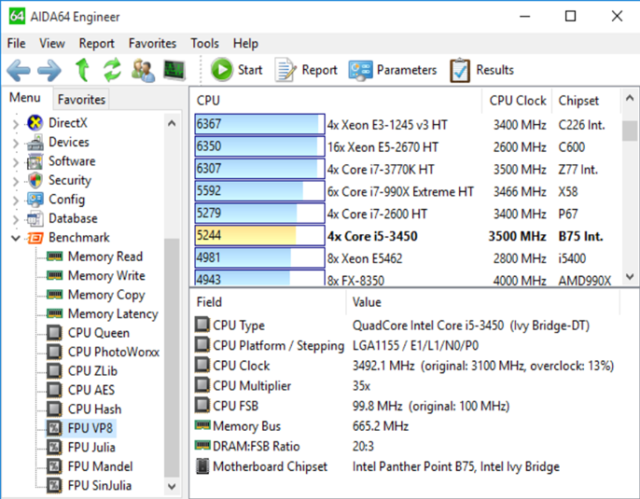Click the CPU Multiplier field row
Image resolution: width=640 pixels, height=499 pixels.
point(407,386)
